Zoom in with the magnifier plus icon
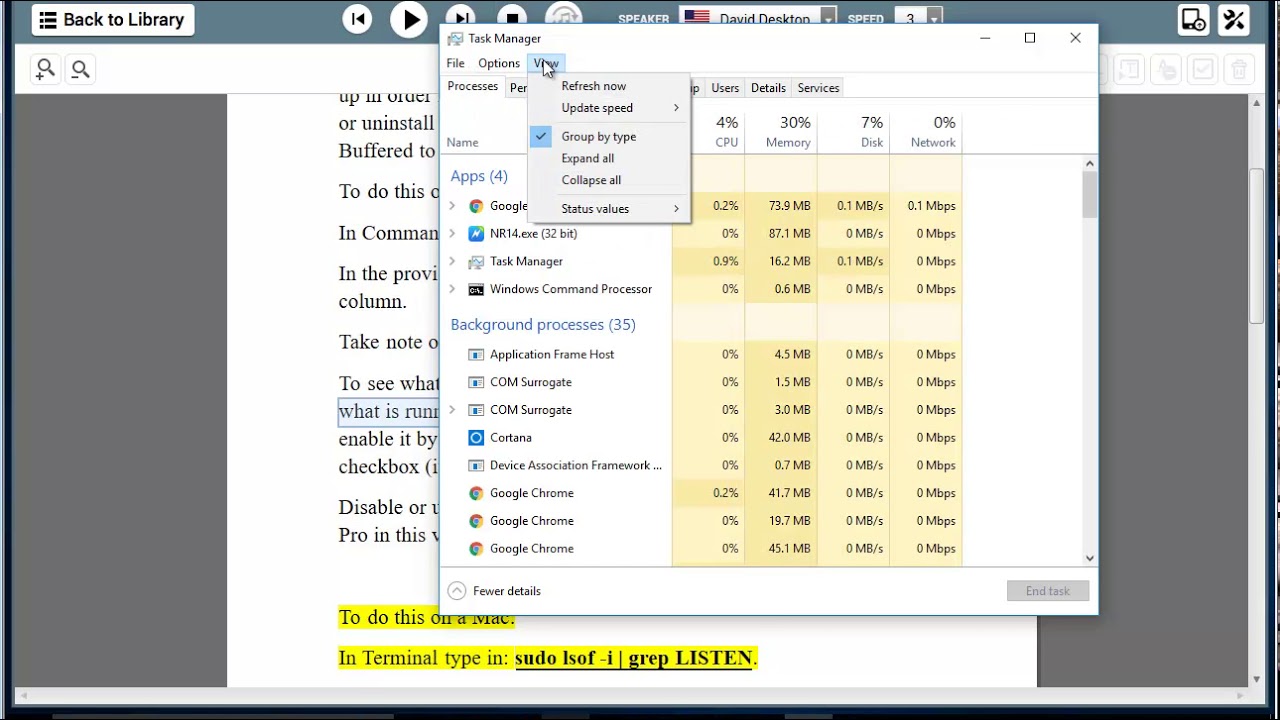Image resolution: width=1280 pixels, height=720 pixels. click(x=45, y=69)
